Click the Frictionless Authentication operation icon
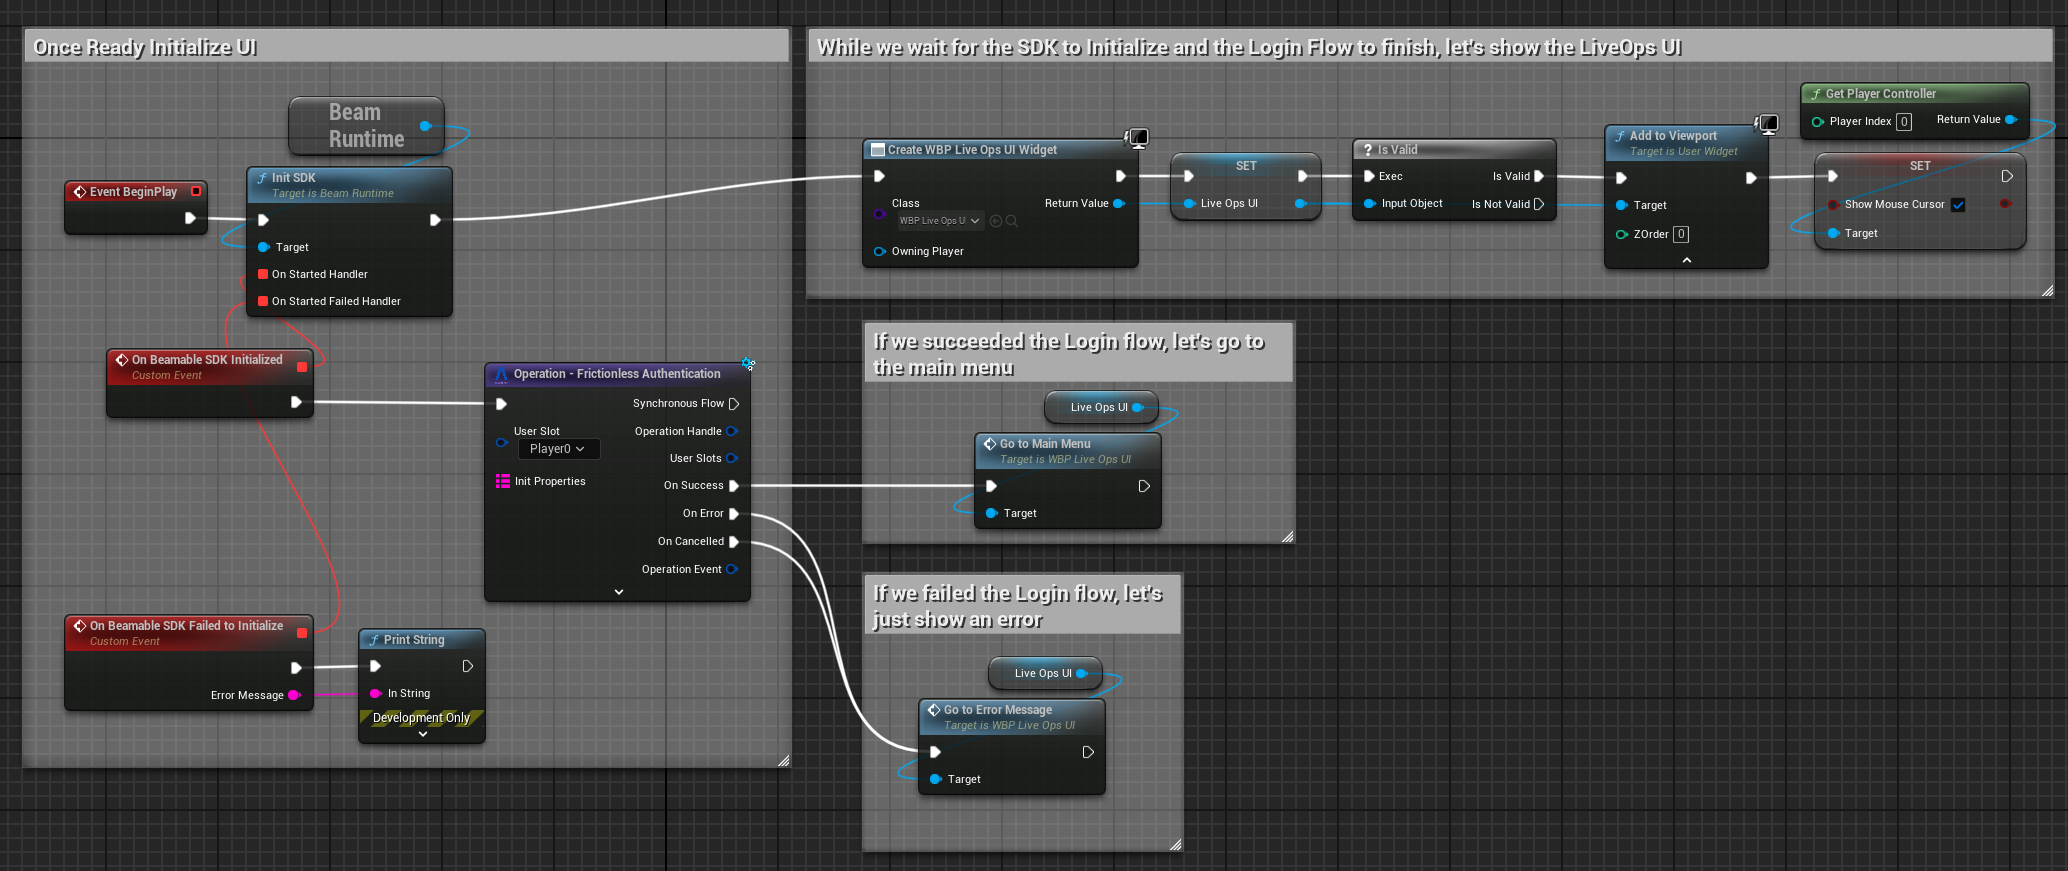Viewport: 2068px width, 871px height. click(x=502, y=374)
